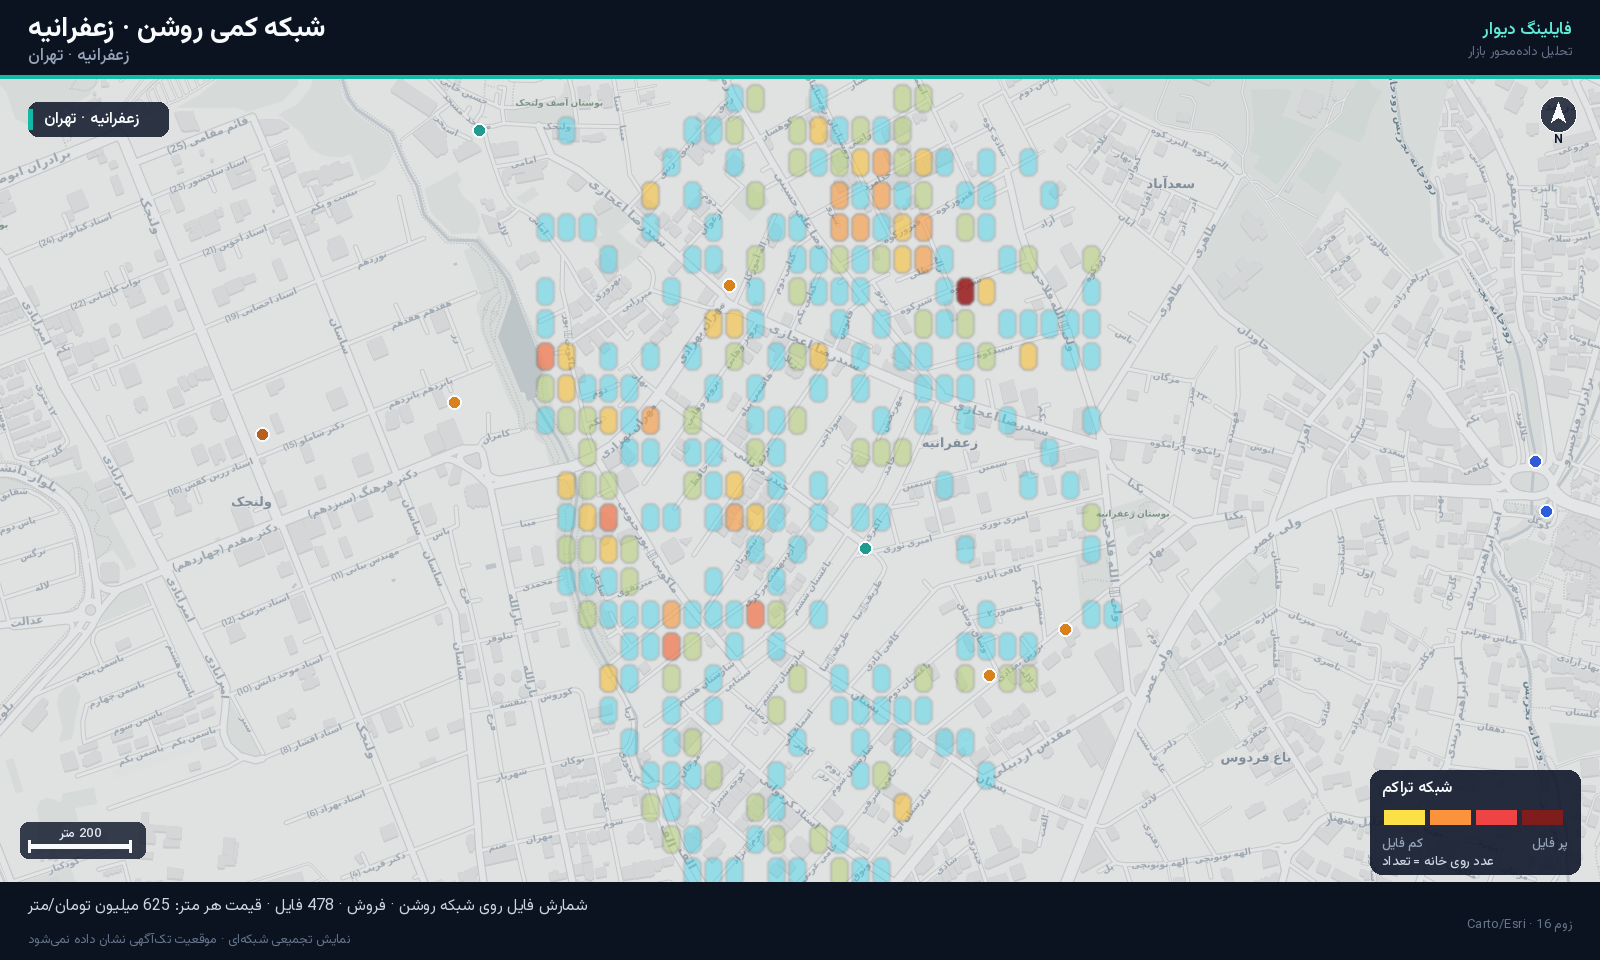Viewport: 1600px width, 960px height.
Task: Click the کم فایل legend label
Action: click(x=1402, y=843)
